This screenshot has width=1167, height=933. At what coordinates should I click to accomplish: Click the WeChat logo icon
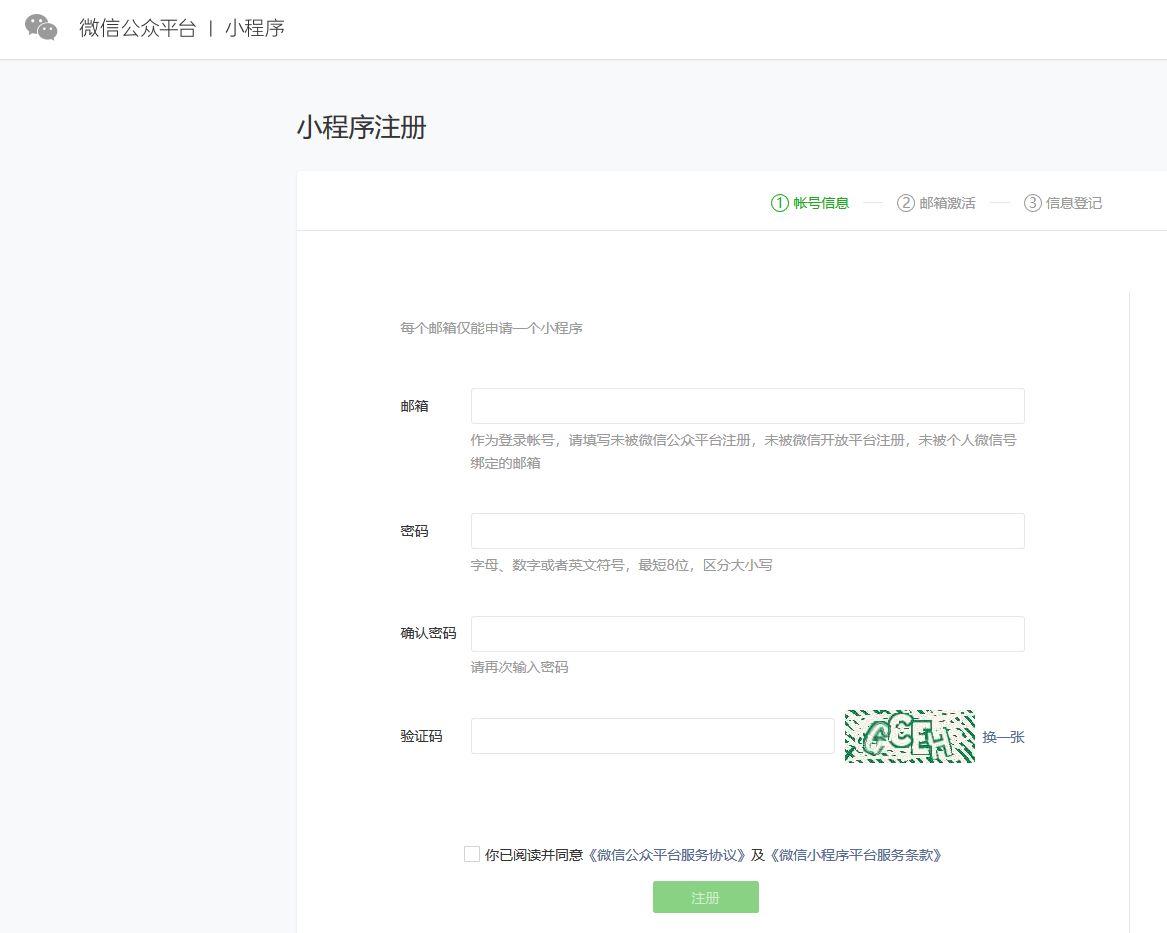pyautogui.click(x=41, y=28)
